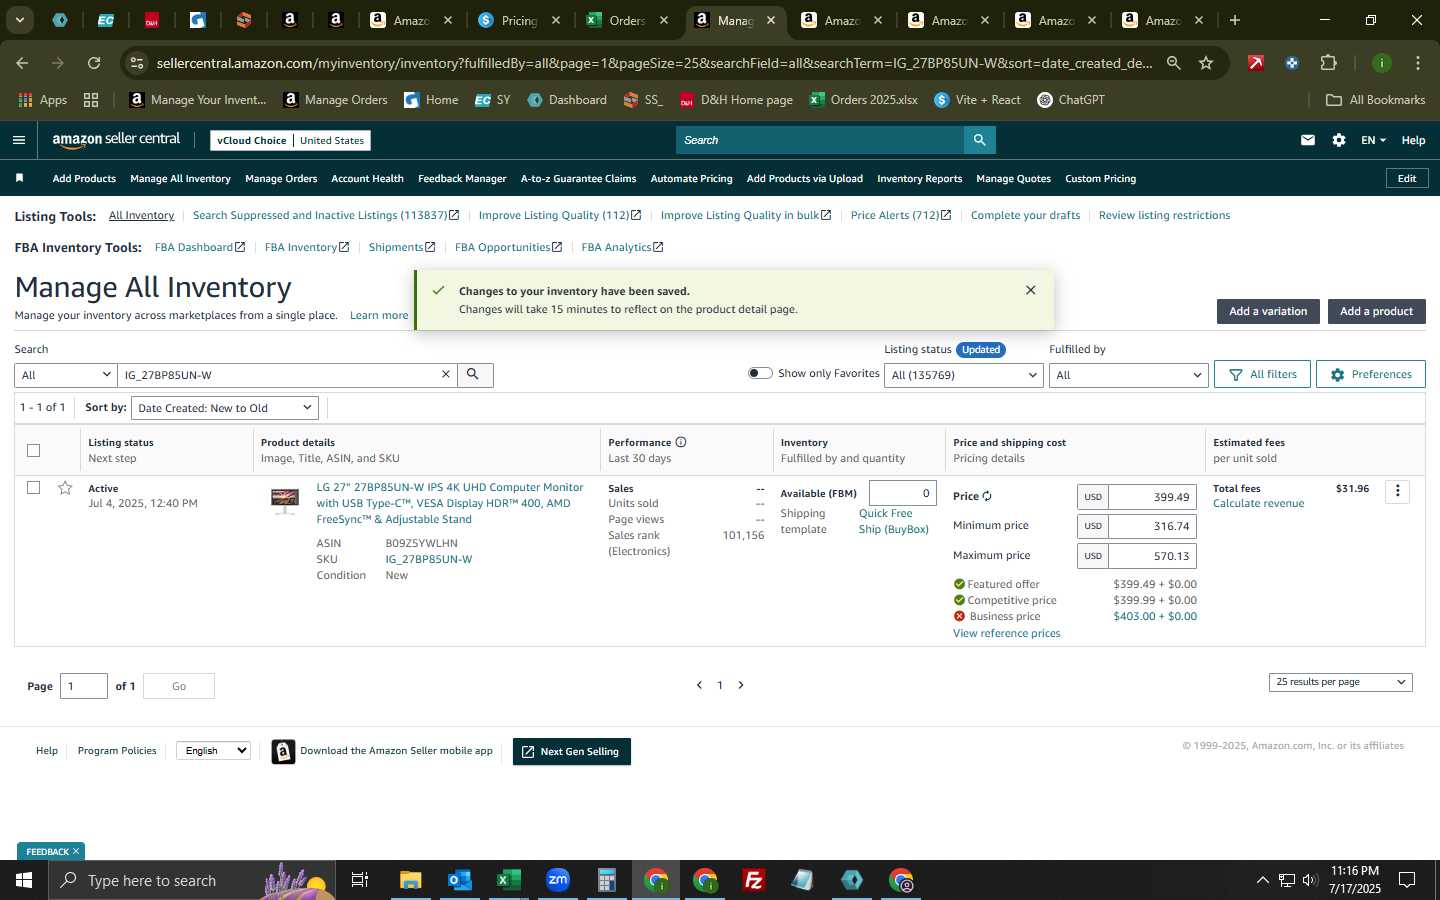Click Next Gen Selling button
This screenshot has height=900, width=1440.
572,751
